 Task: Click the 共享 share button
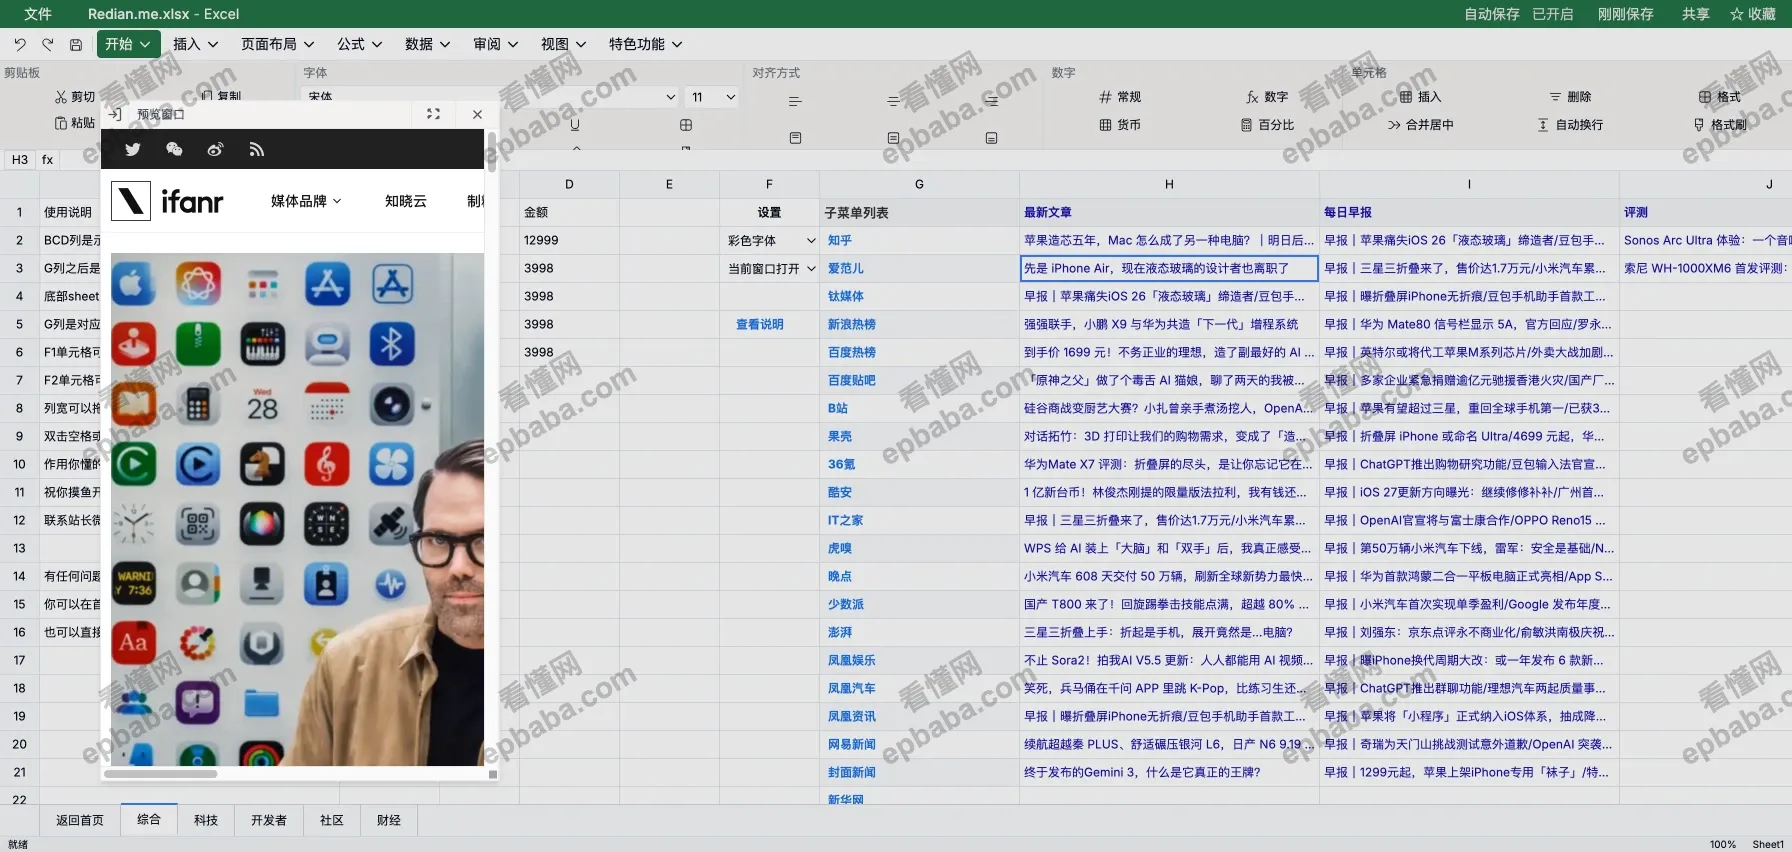(1695, 14)
